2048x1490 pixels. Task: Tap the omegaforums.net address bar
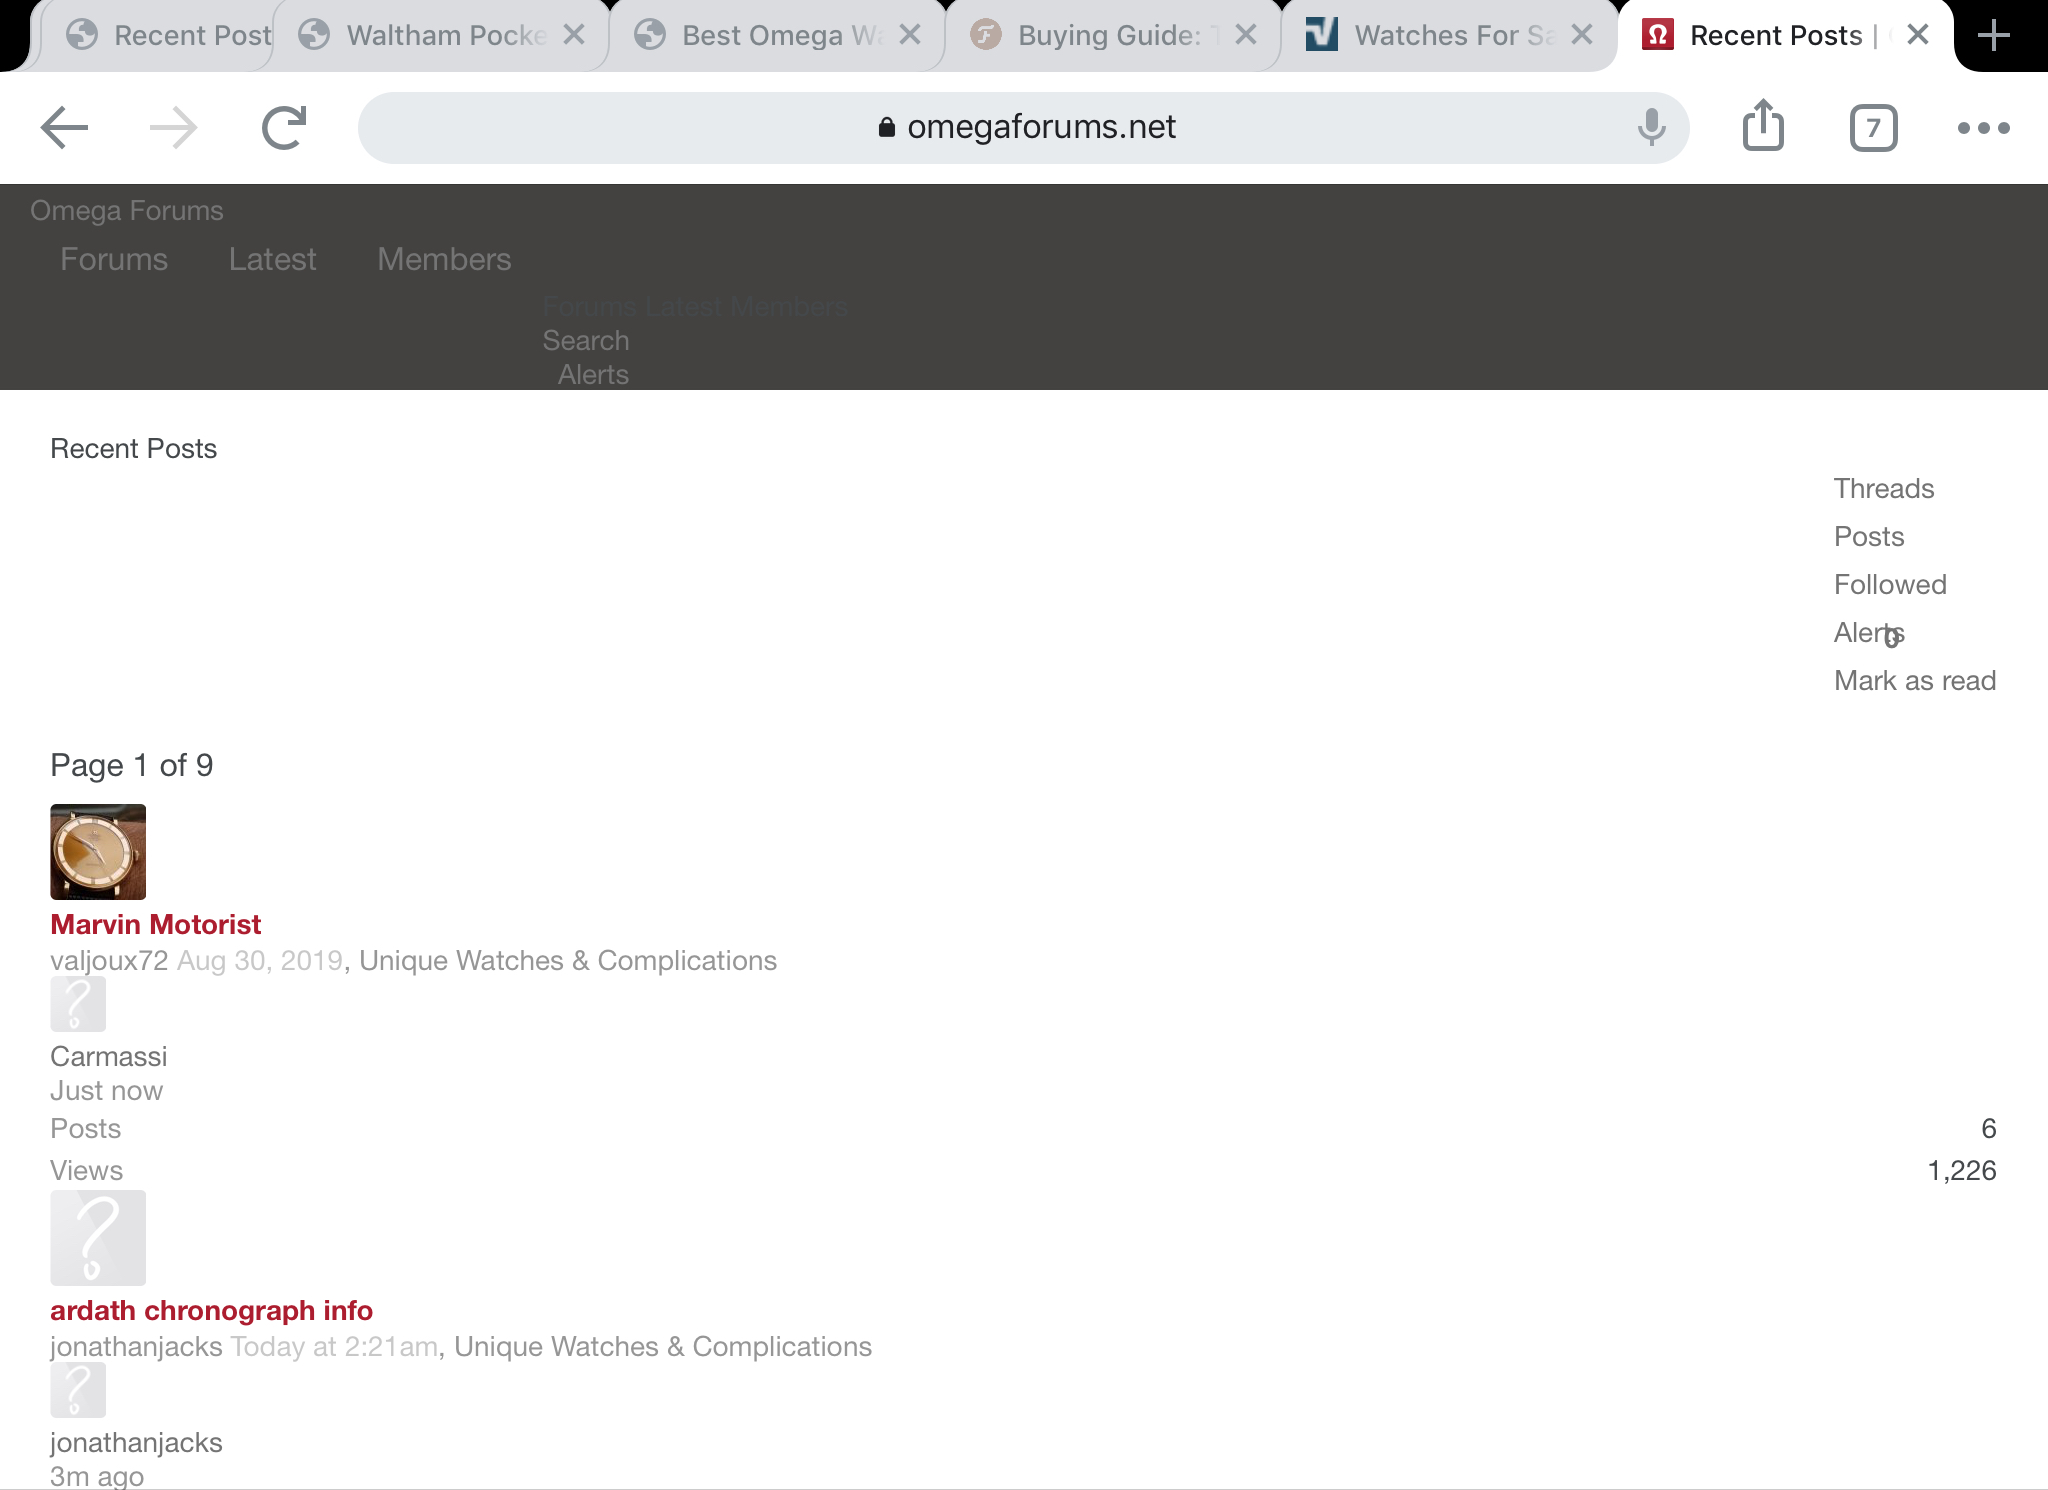click(x=1024, y=128)
